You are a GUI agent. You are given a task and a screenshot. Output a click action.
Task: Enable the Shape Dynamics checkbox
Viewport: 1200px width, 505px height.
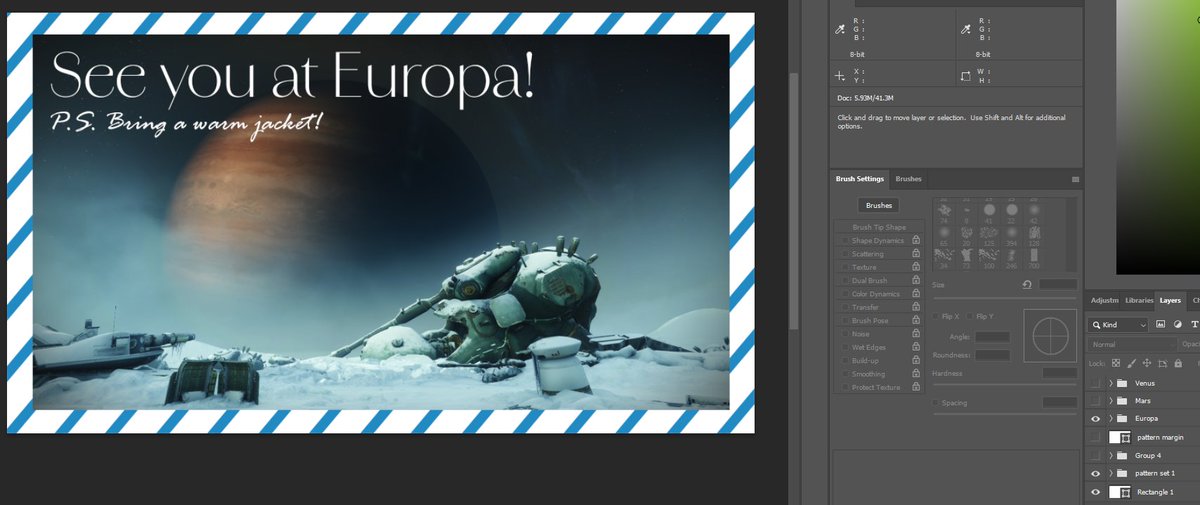(845, 241)
